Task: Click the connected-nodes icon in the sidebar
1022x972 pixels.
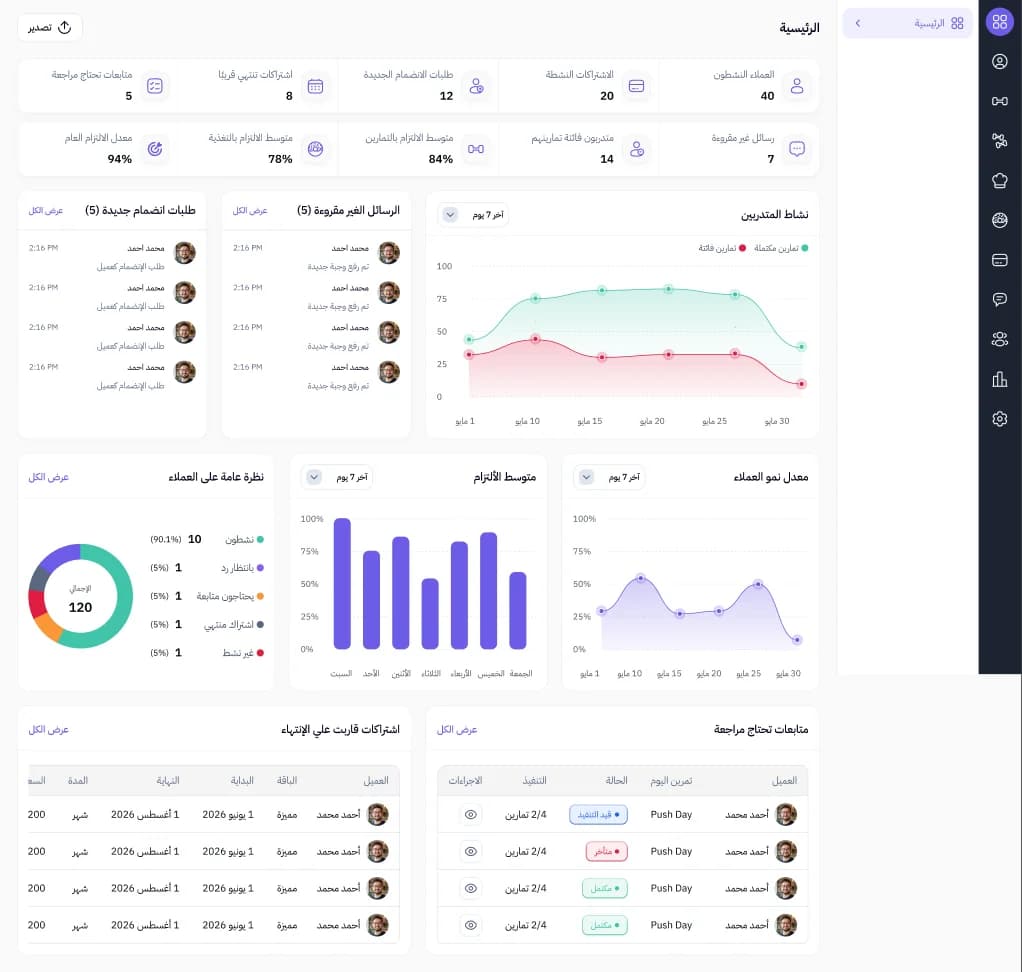Action: click(999, 140)
